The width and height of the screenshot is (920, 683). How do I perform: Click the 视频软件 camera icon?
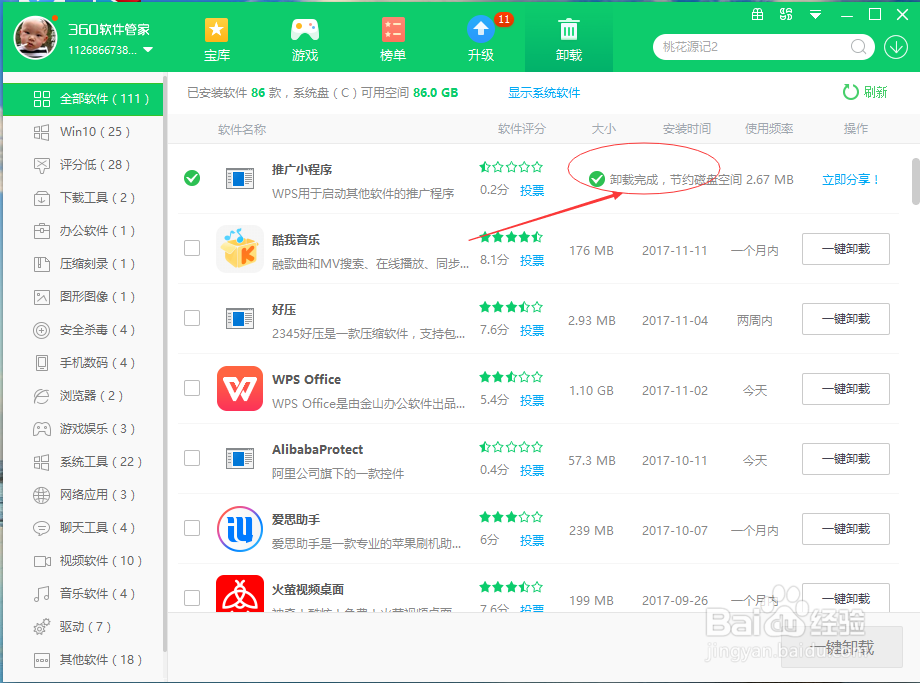click(x=42, y=562)
